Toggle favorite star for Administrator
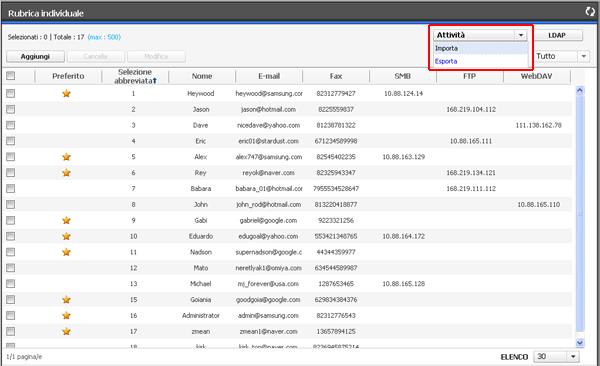 click(x=66, y=315)
